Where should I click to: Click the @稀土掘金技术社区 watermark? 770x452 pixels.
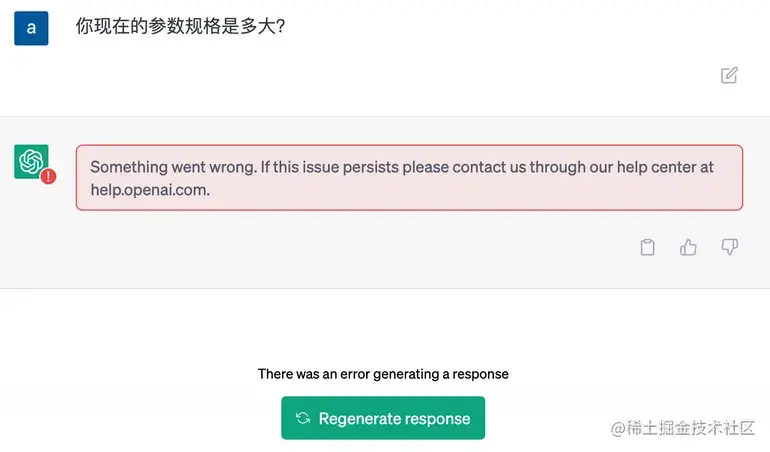(x=683, y=428)
